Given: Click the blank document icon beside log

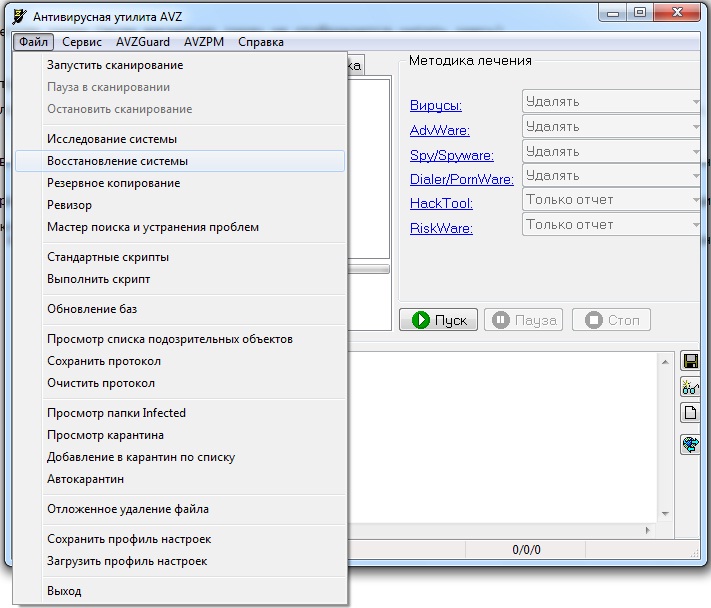Looking at the screenshot, I should click(691, 413).
